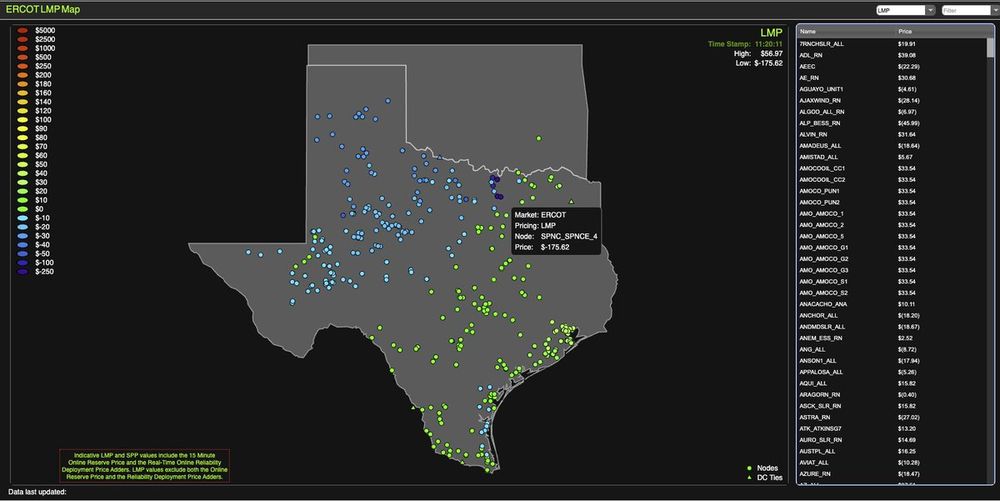Click the DC Tie triangle marker on the map
Viewport: 1000px width, 501px height.
[571, 201]
